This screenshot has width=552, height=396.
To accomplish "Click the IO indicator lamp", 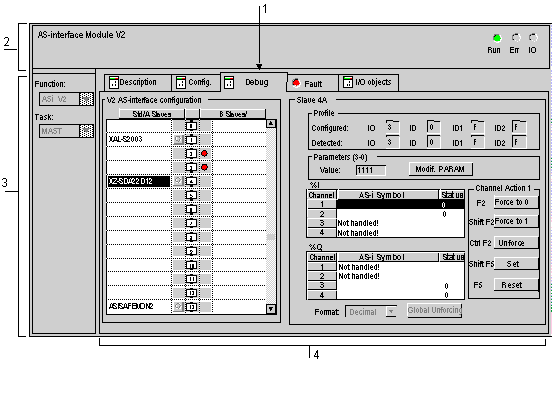I will (533, 37).
